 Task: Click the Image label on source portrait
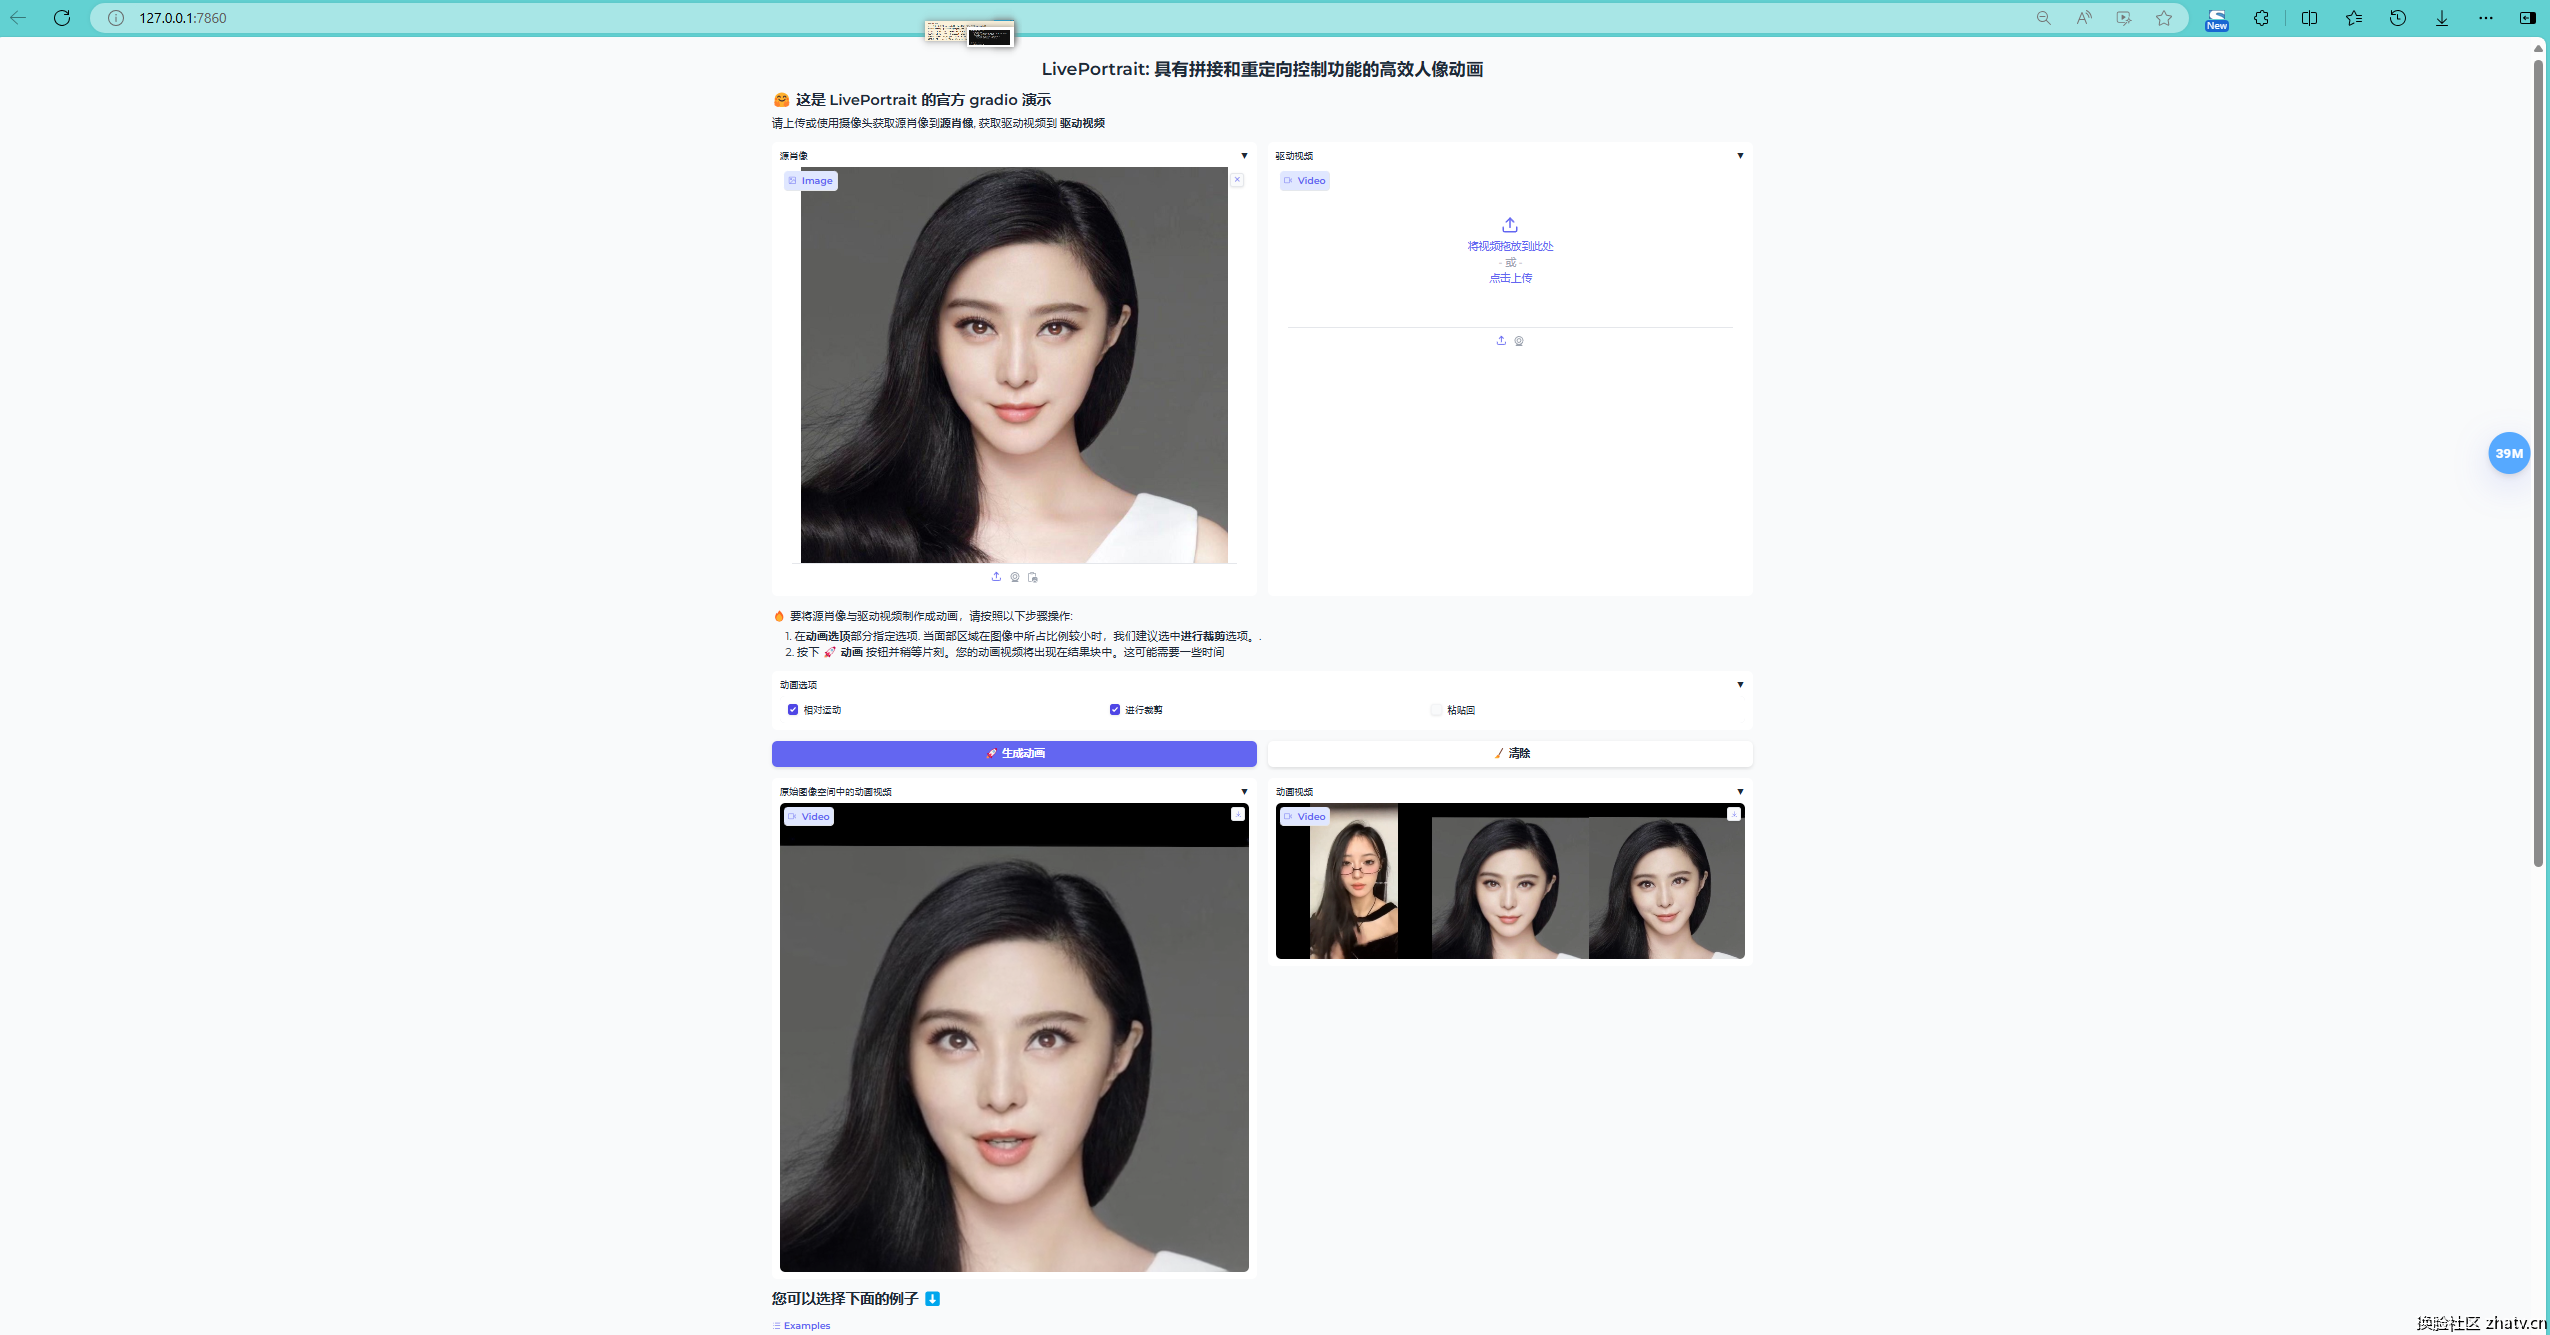click(811, 181)
